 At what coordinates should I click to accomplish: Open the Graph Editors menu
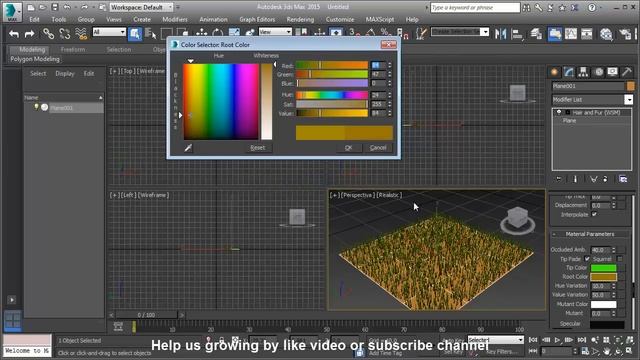[x=257, y=19]
